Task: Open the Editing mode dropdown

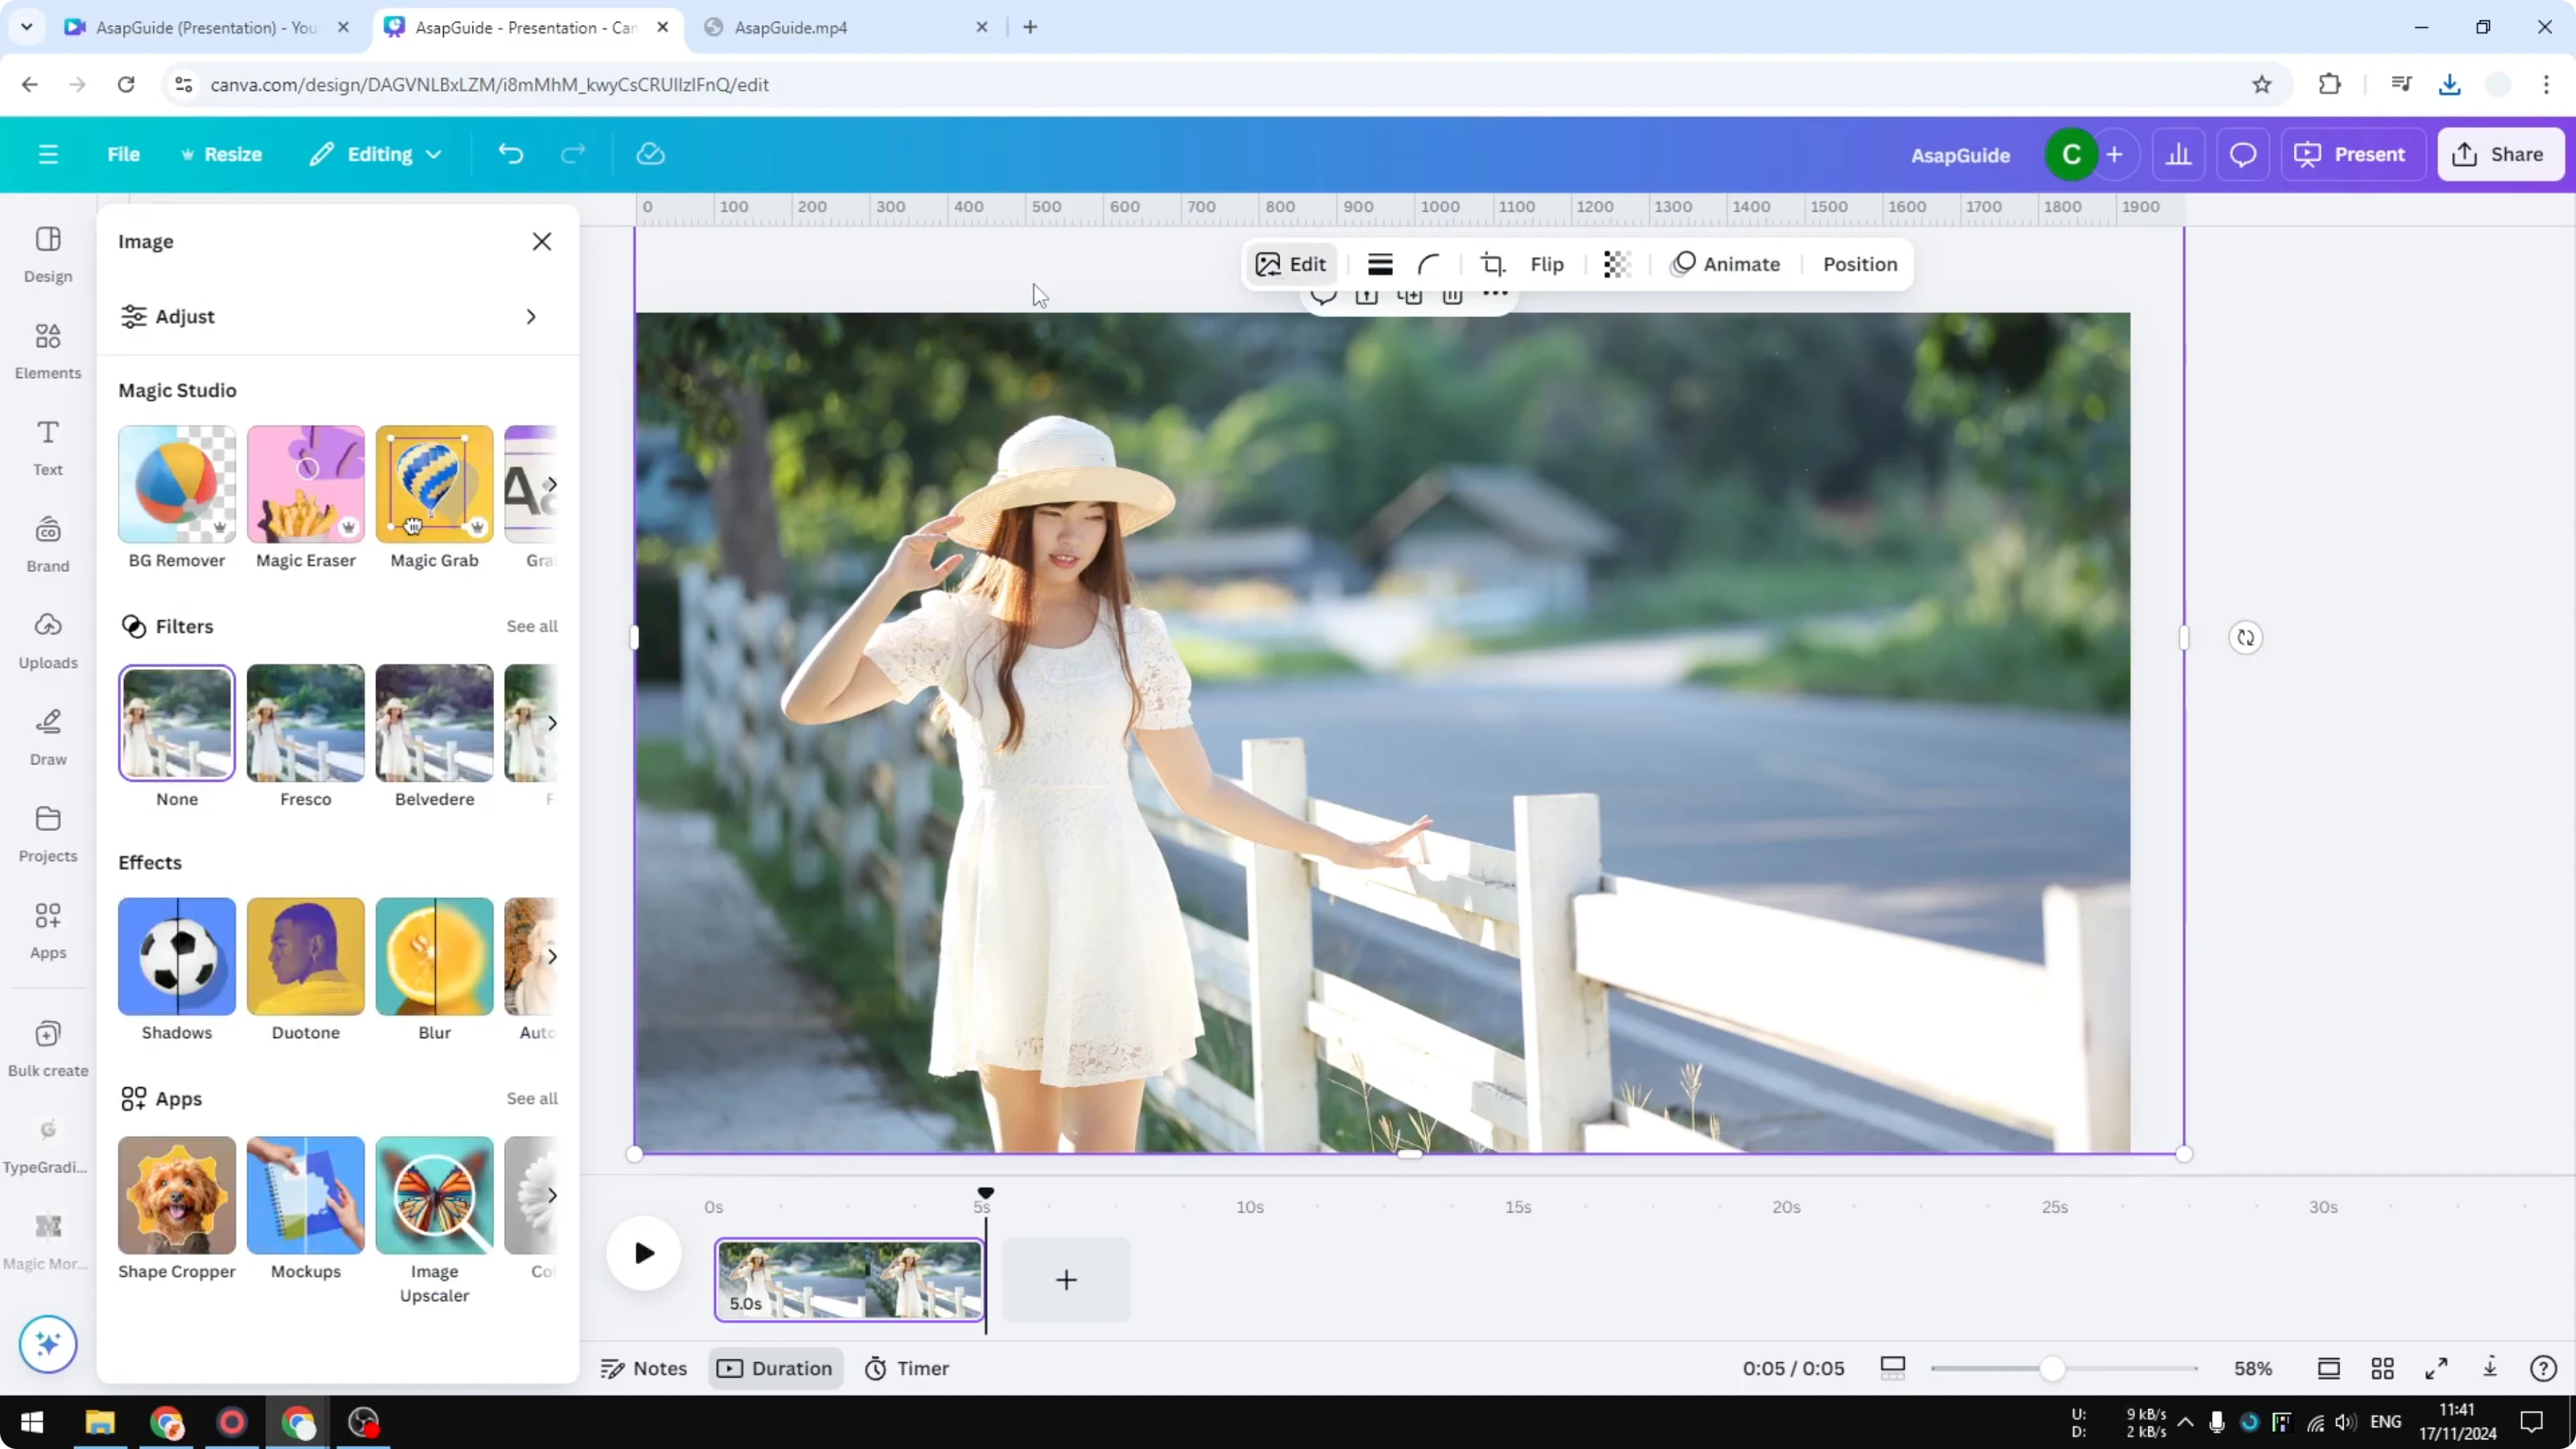Action: (376, 154)
